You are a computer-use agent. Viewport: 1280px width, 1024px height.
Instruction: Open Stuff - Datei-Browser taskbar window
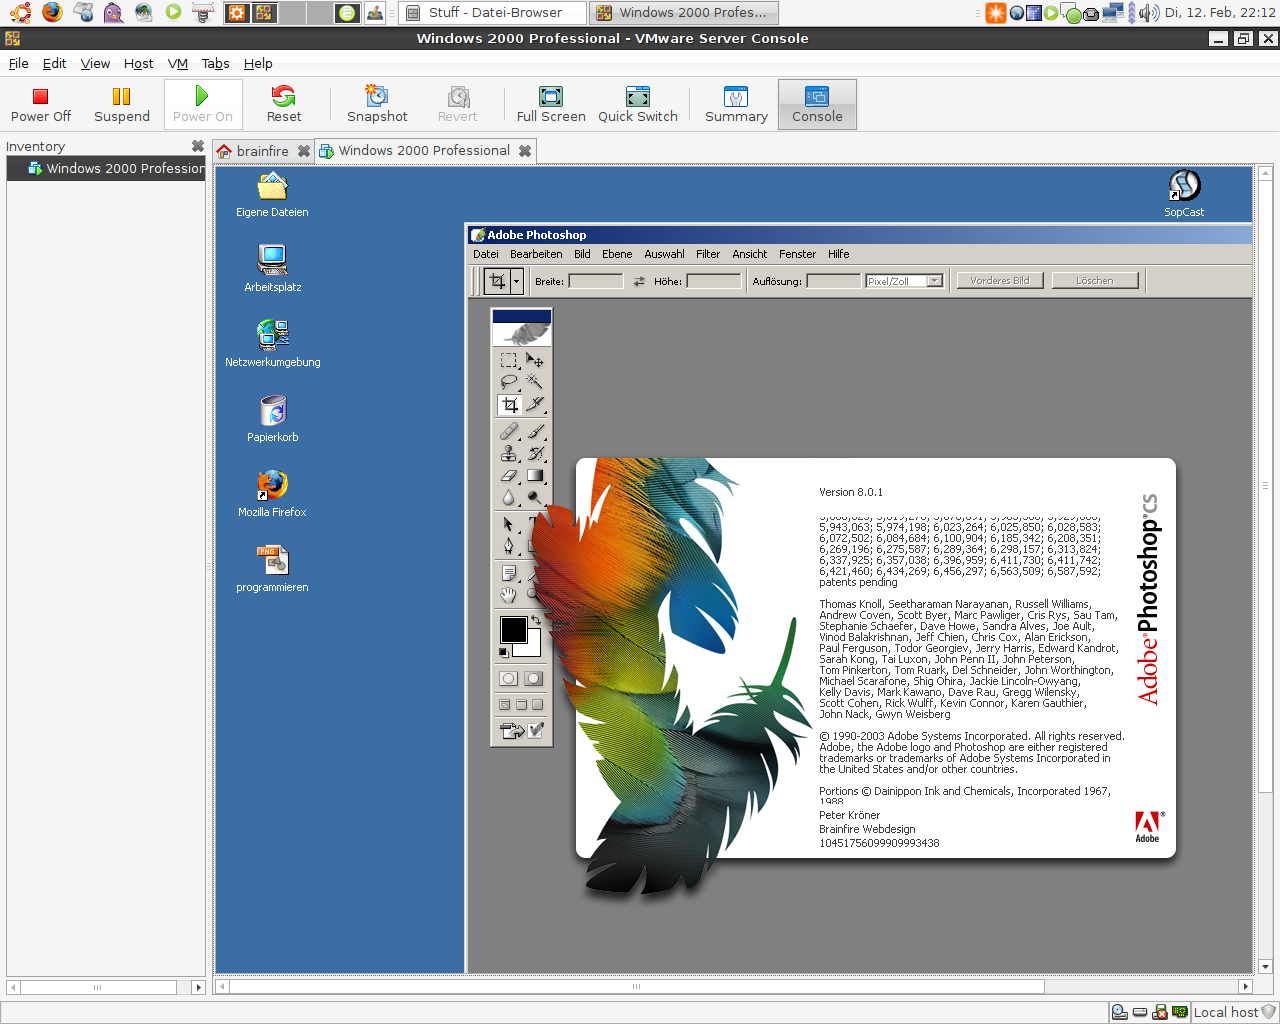pos(492,13)
